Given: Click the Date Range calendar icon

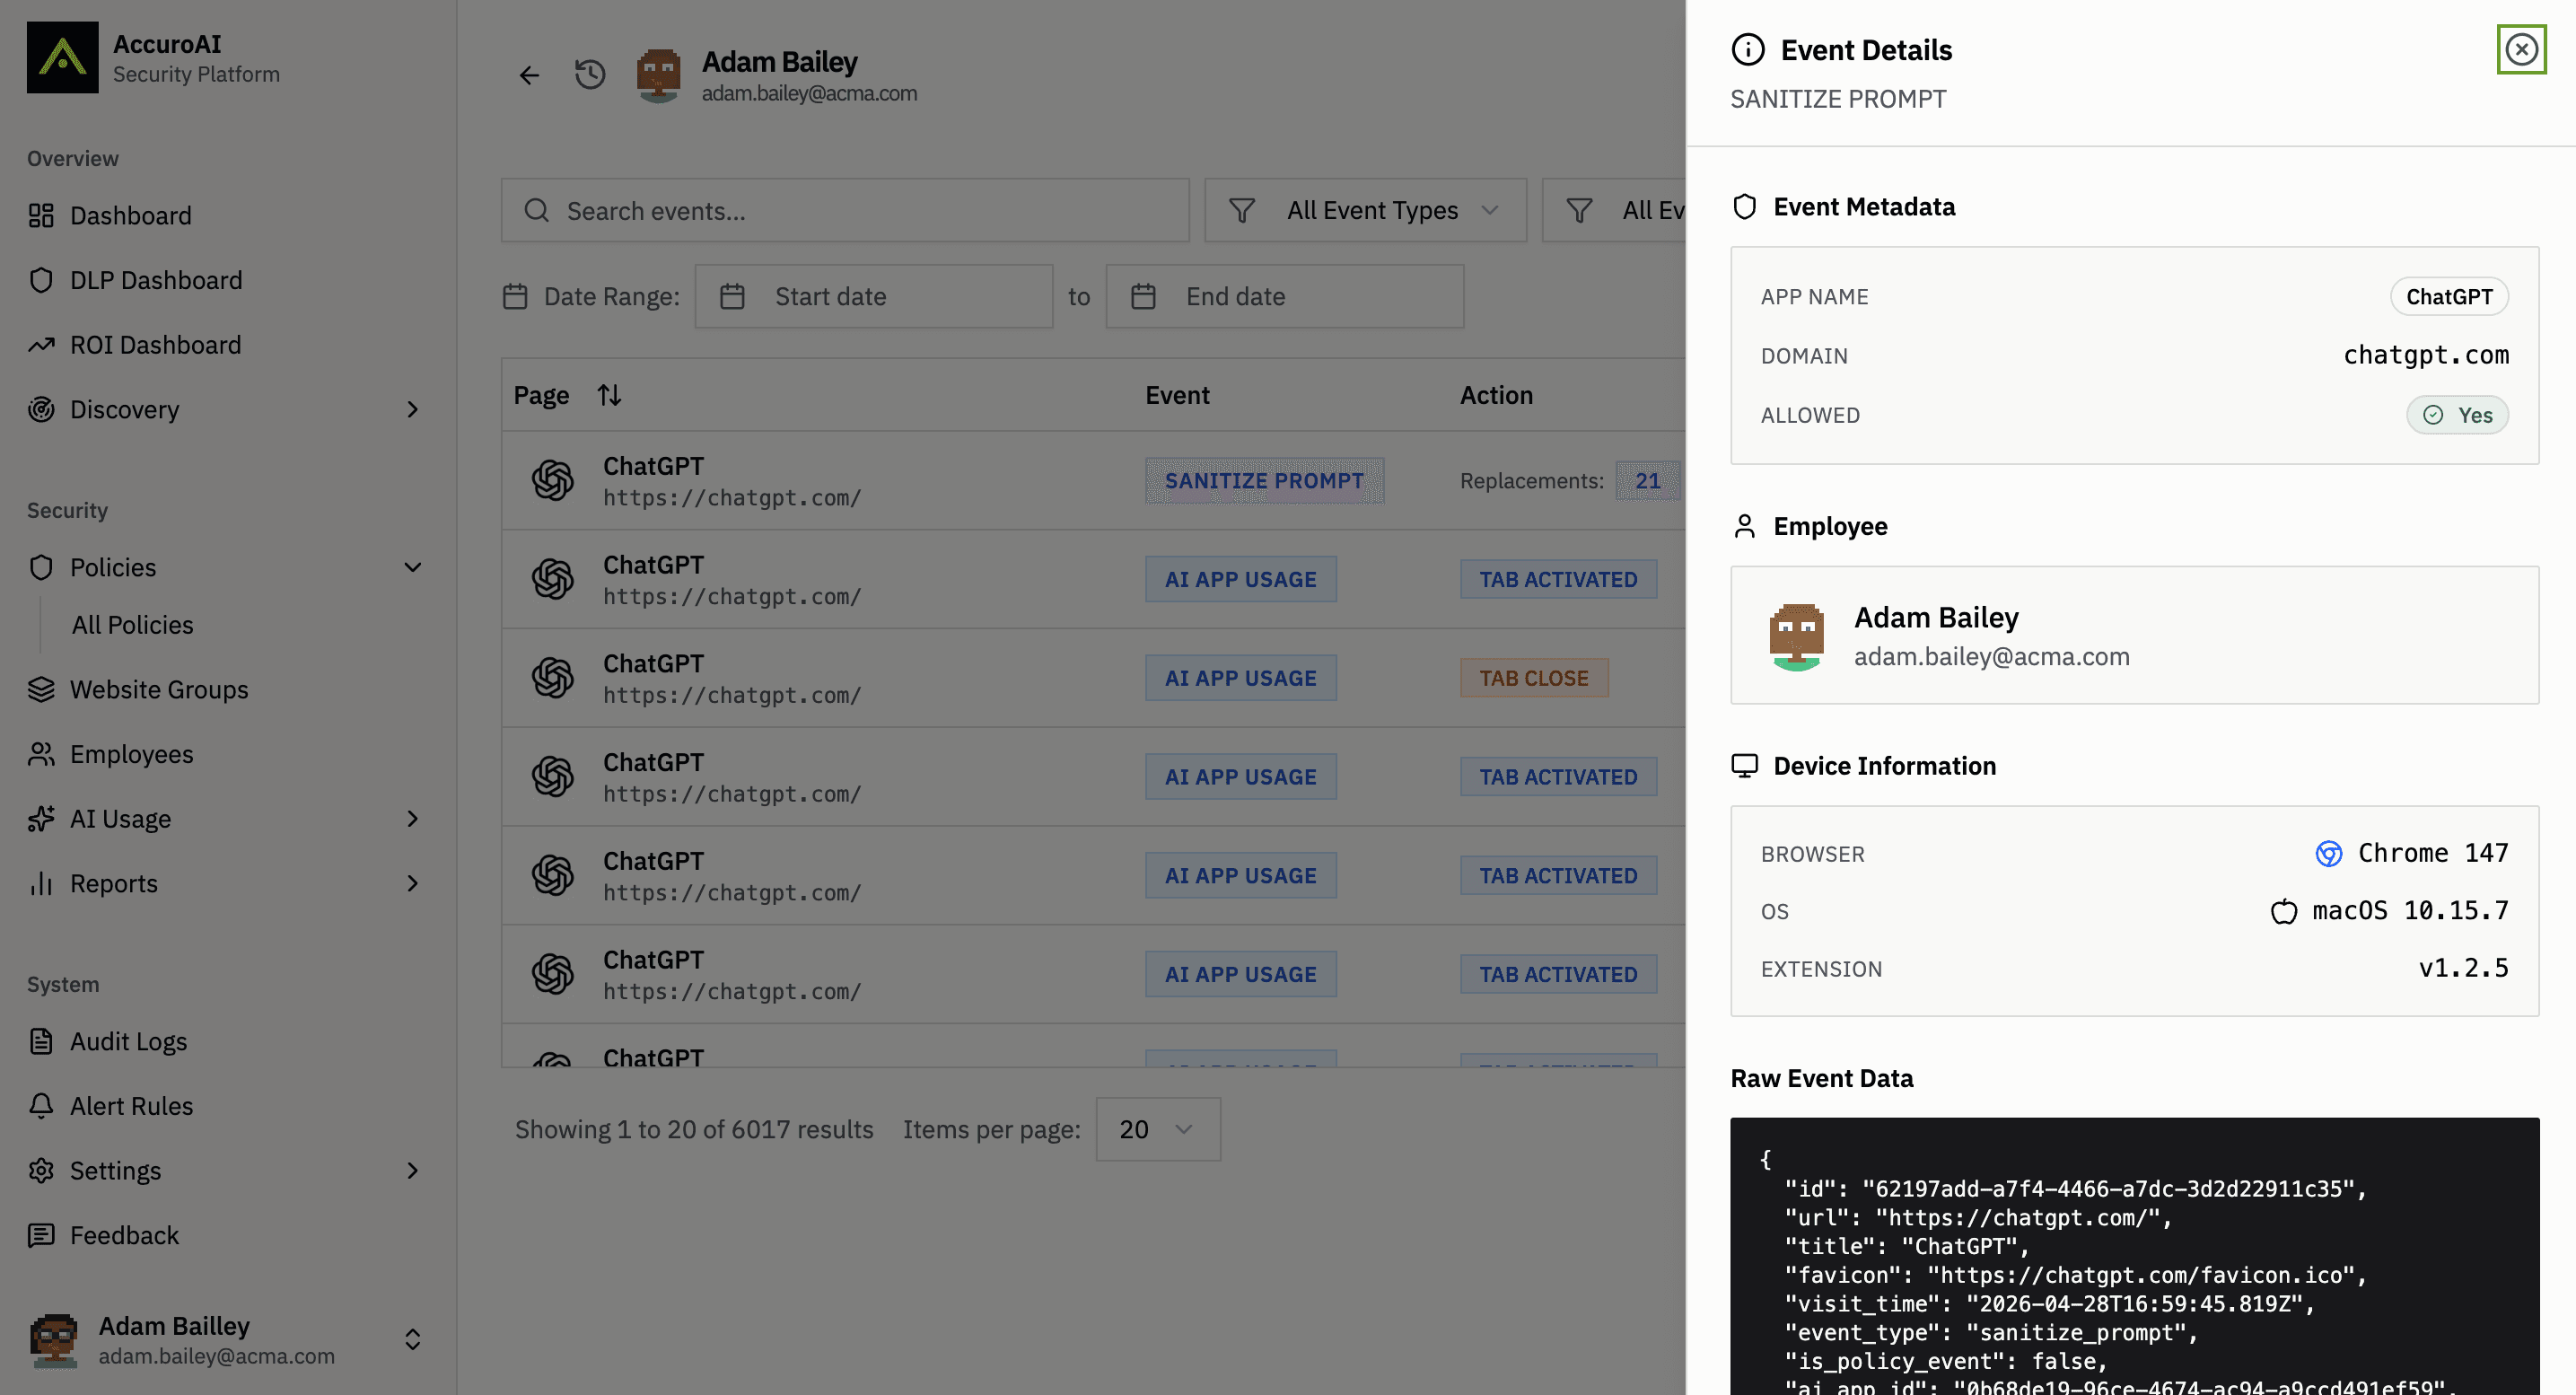Looking at the screenshot, I should pos(515,297).
